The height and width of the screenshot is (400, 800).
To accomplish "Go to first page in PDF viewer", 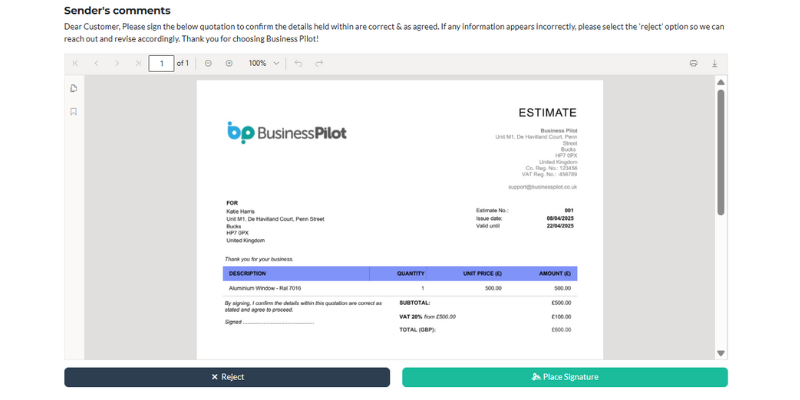I will tap(76, 63).
